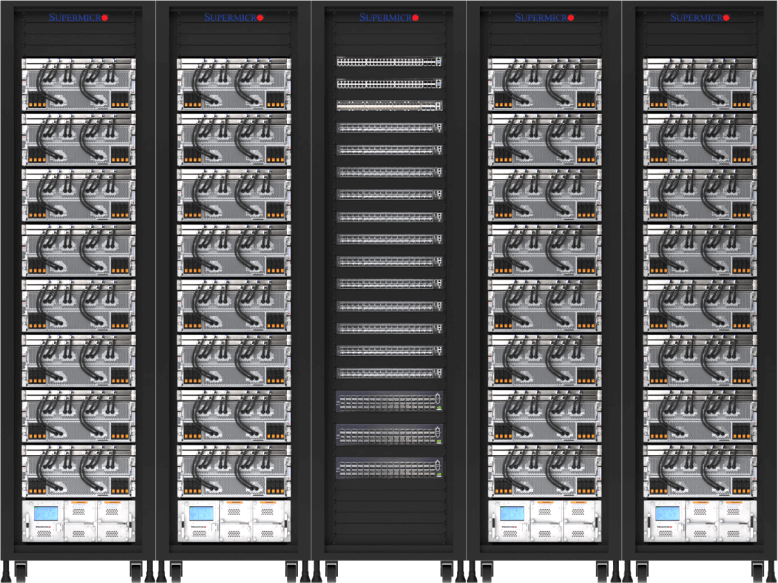Select the topmost network switch in the center rack
The height and width of the screenshot is (583, 778).
point(389,62)
